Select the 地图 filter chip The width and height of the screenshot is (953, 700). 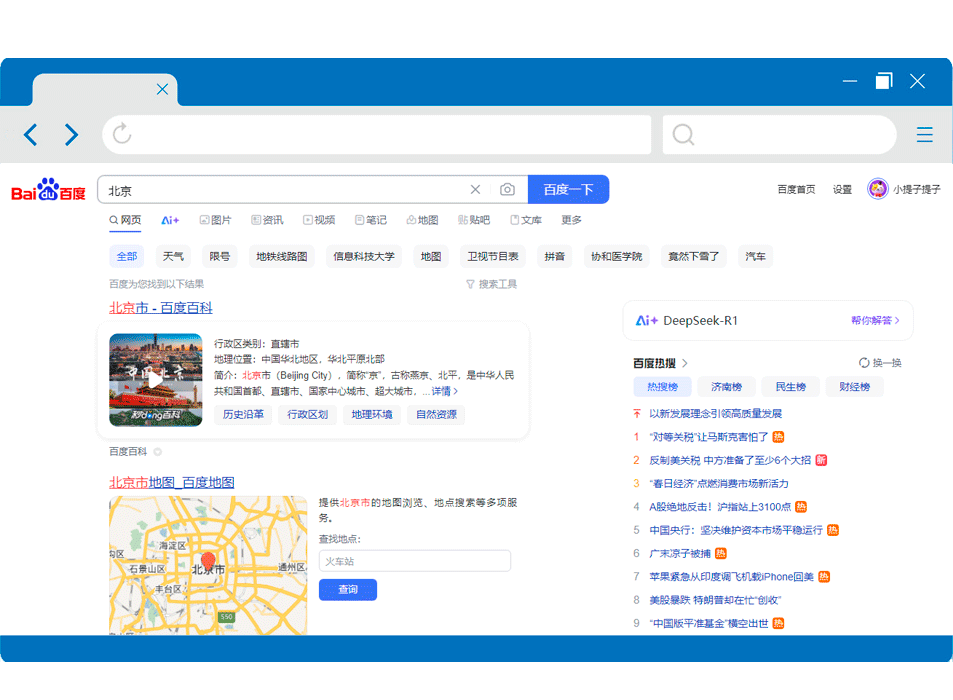[431, 256]
